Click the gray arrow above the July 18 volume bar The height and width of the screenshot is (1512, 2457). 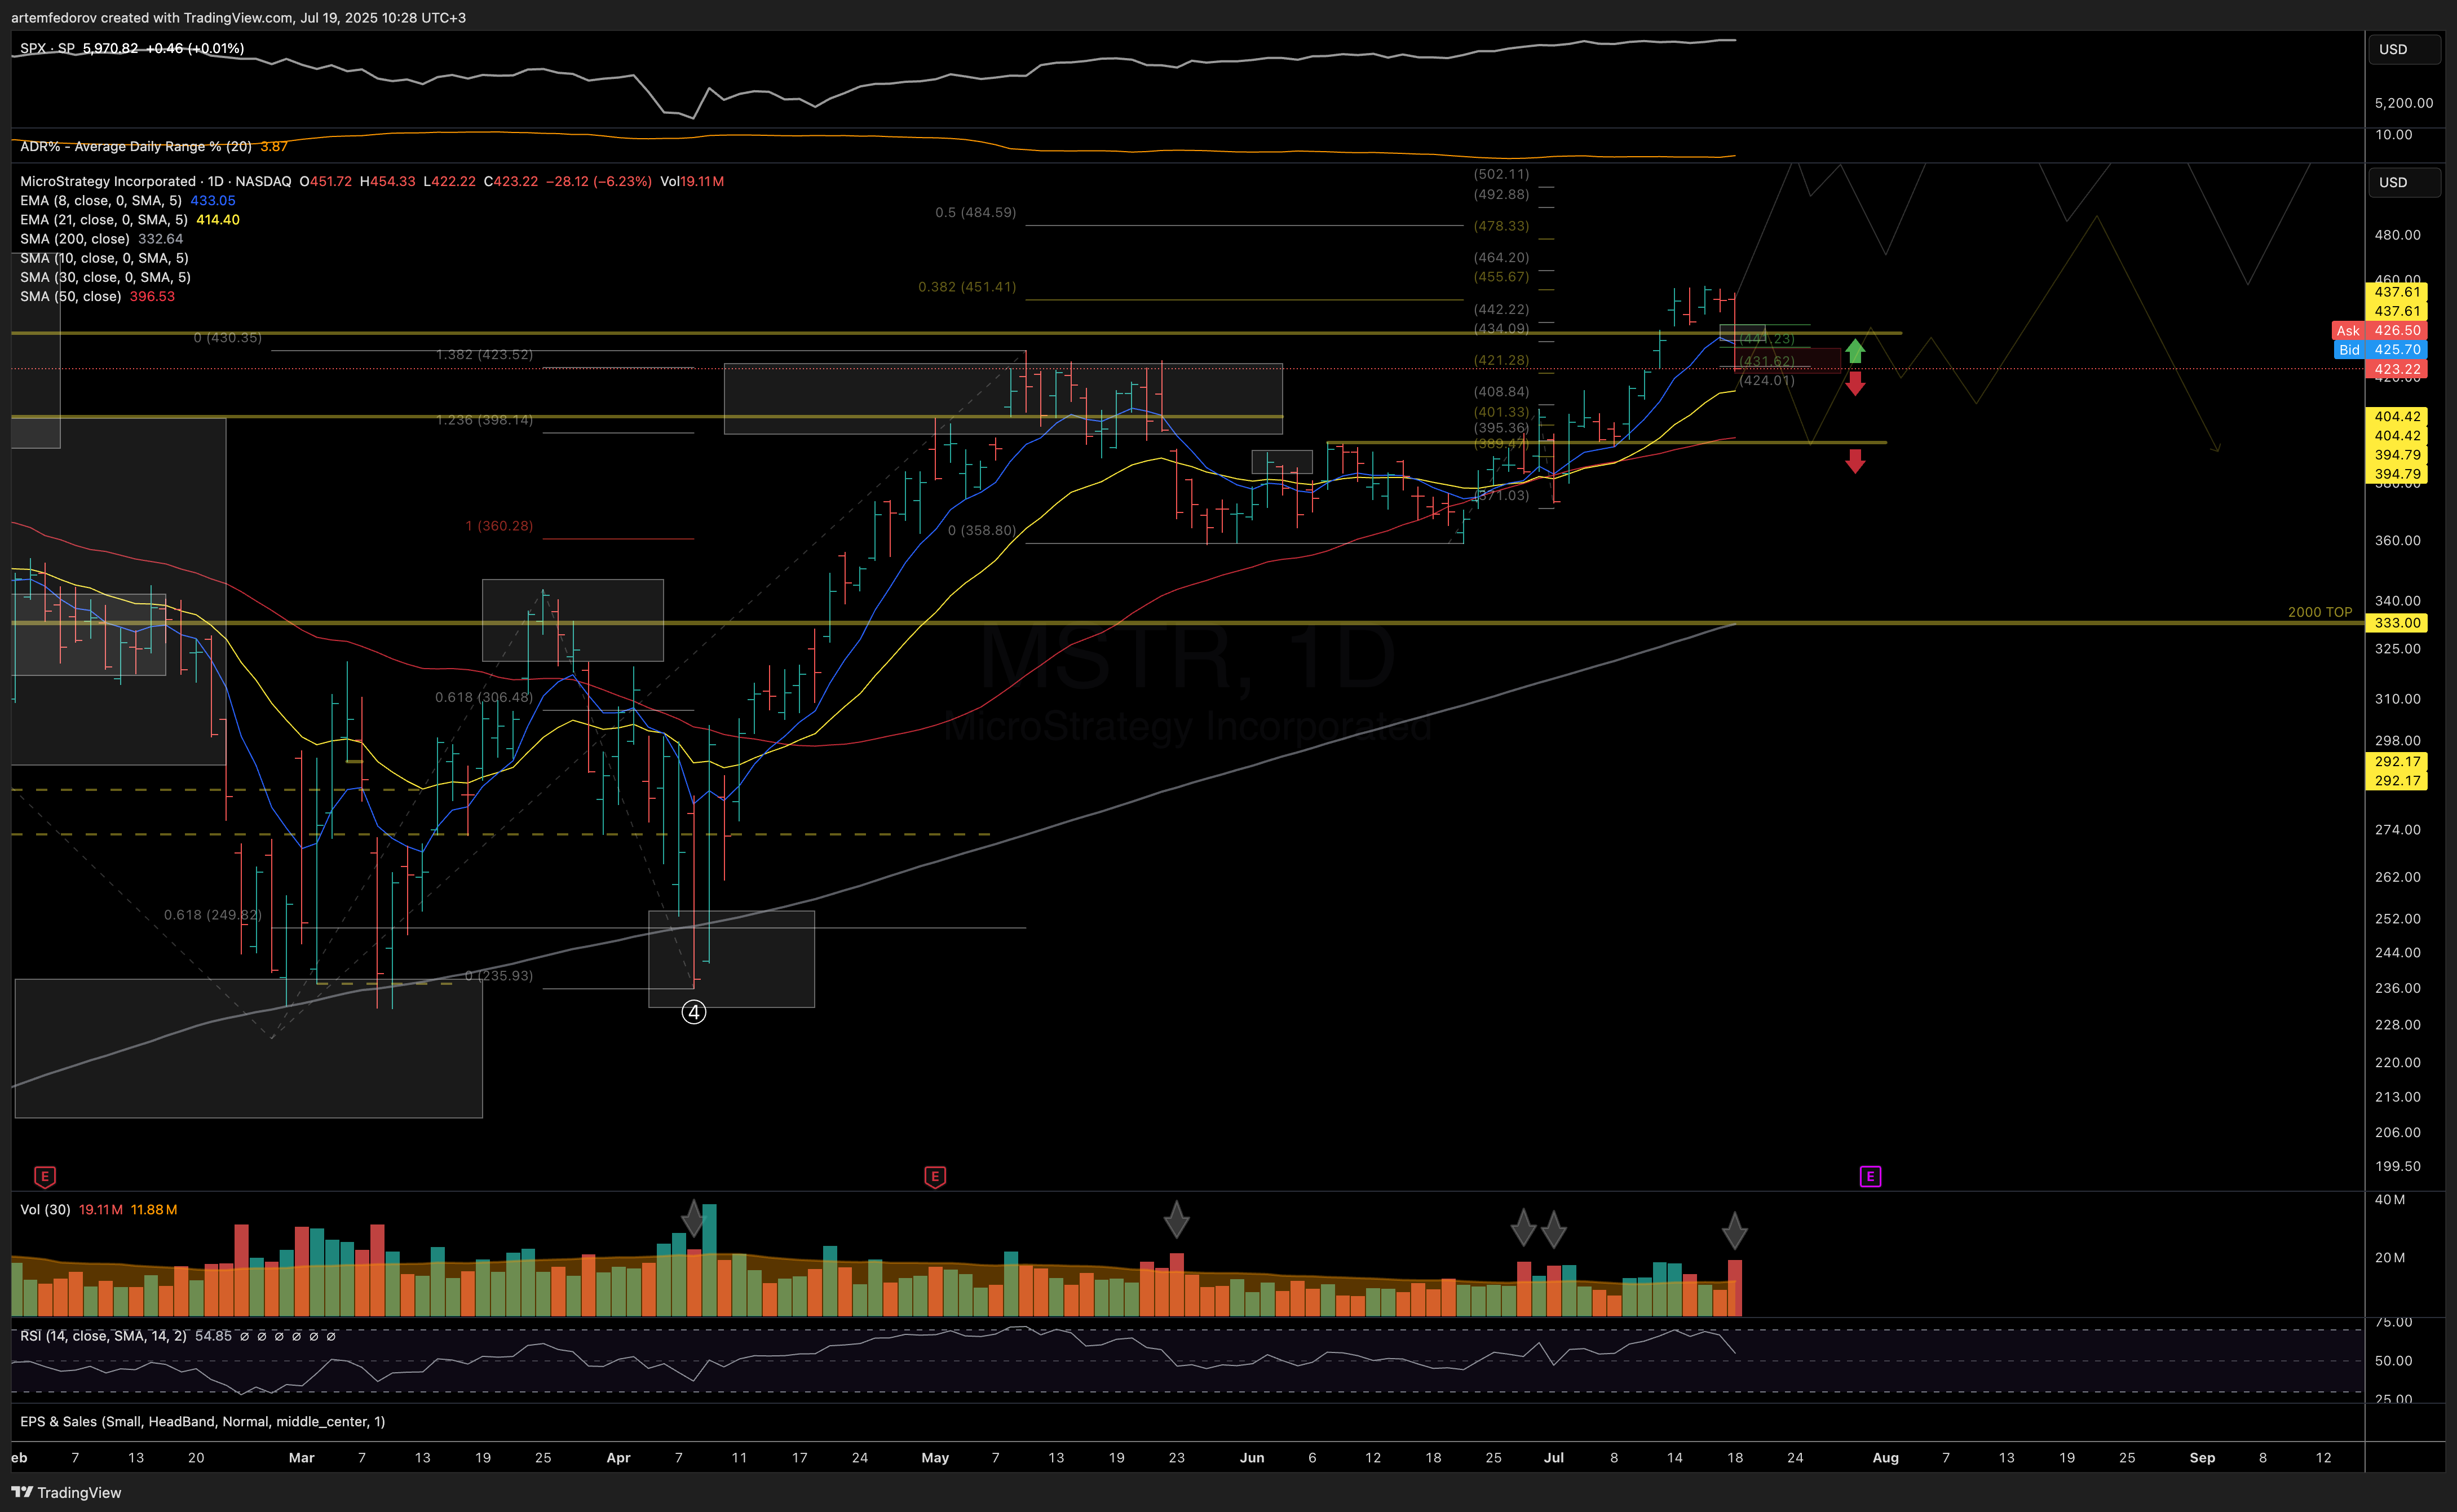tap(1734, 1231)
